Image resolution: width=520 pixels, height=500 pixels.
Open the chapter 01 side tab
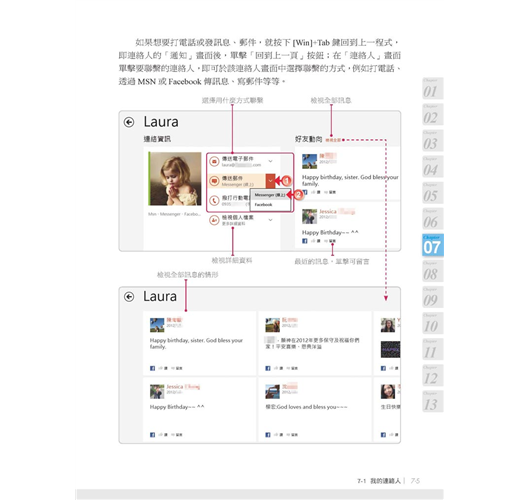433,89
